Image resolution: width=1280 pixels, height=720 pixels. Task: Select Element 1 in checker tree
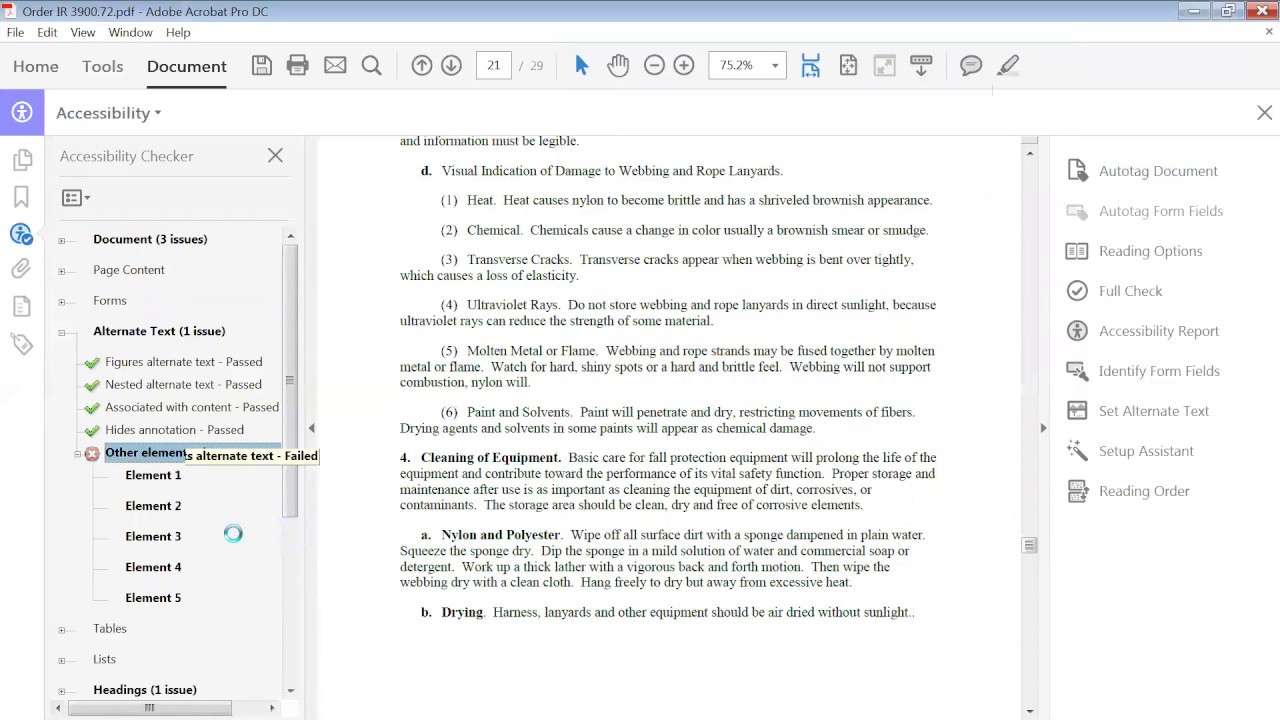[153, 475]
